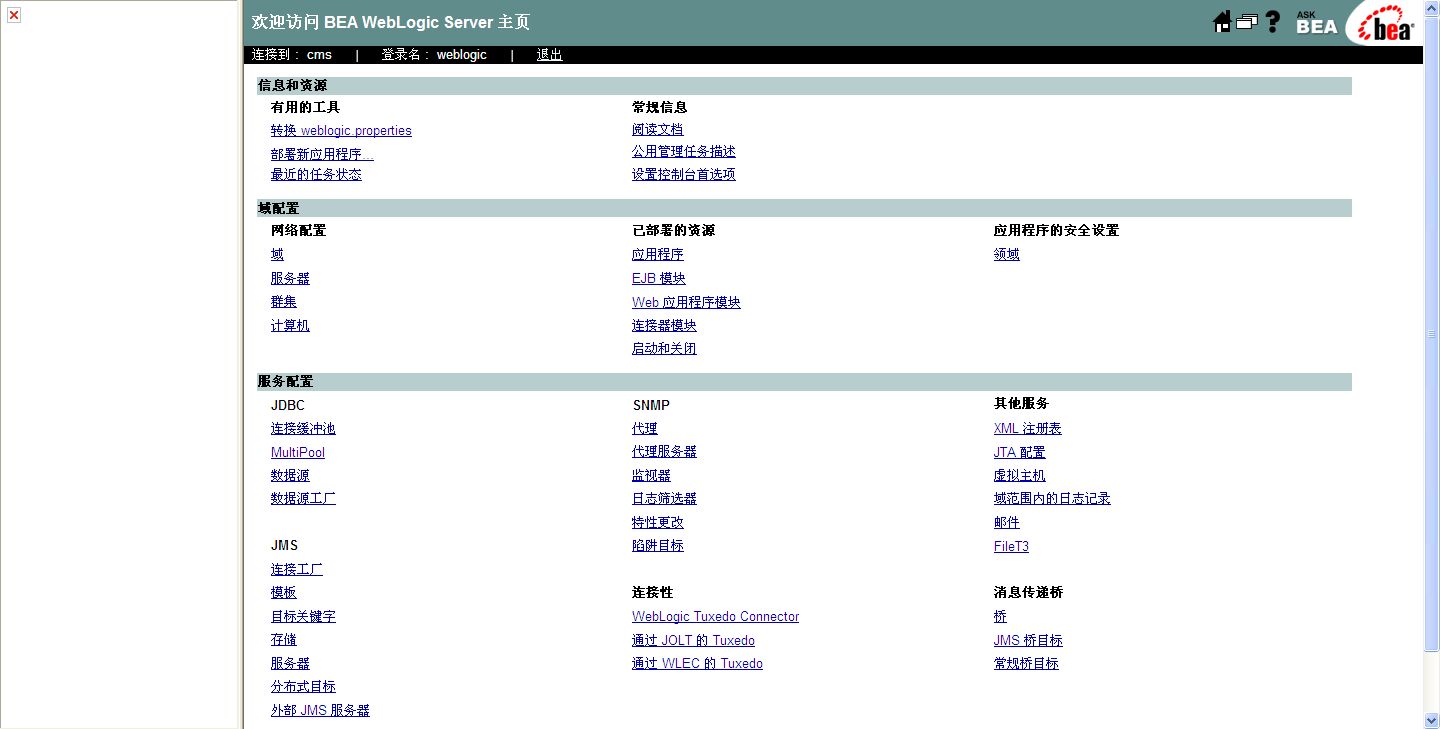This screenshot has width=1440, height=729.
Task: Open the 邮件 link
Action: pyautogui.click(x=1007, y=523)
